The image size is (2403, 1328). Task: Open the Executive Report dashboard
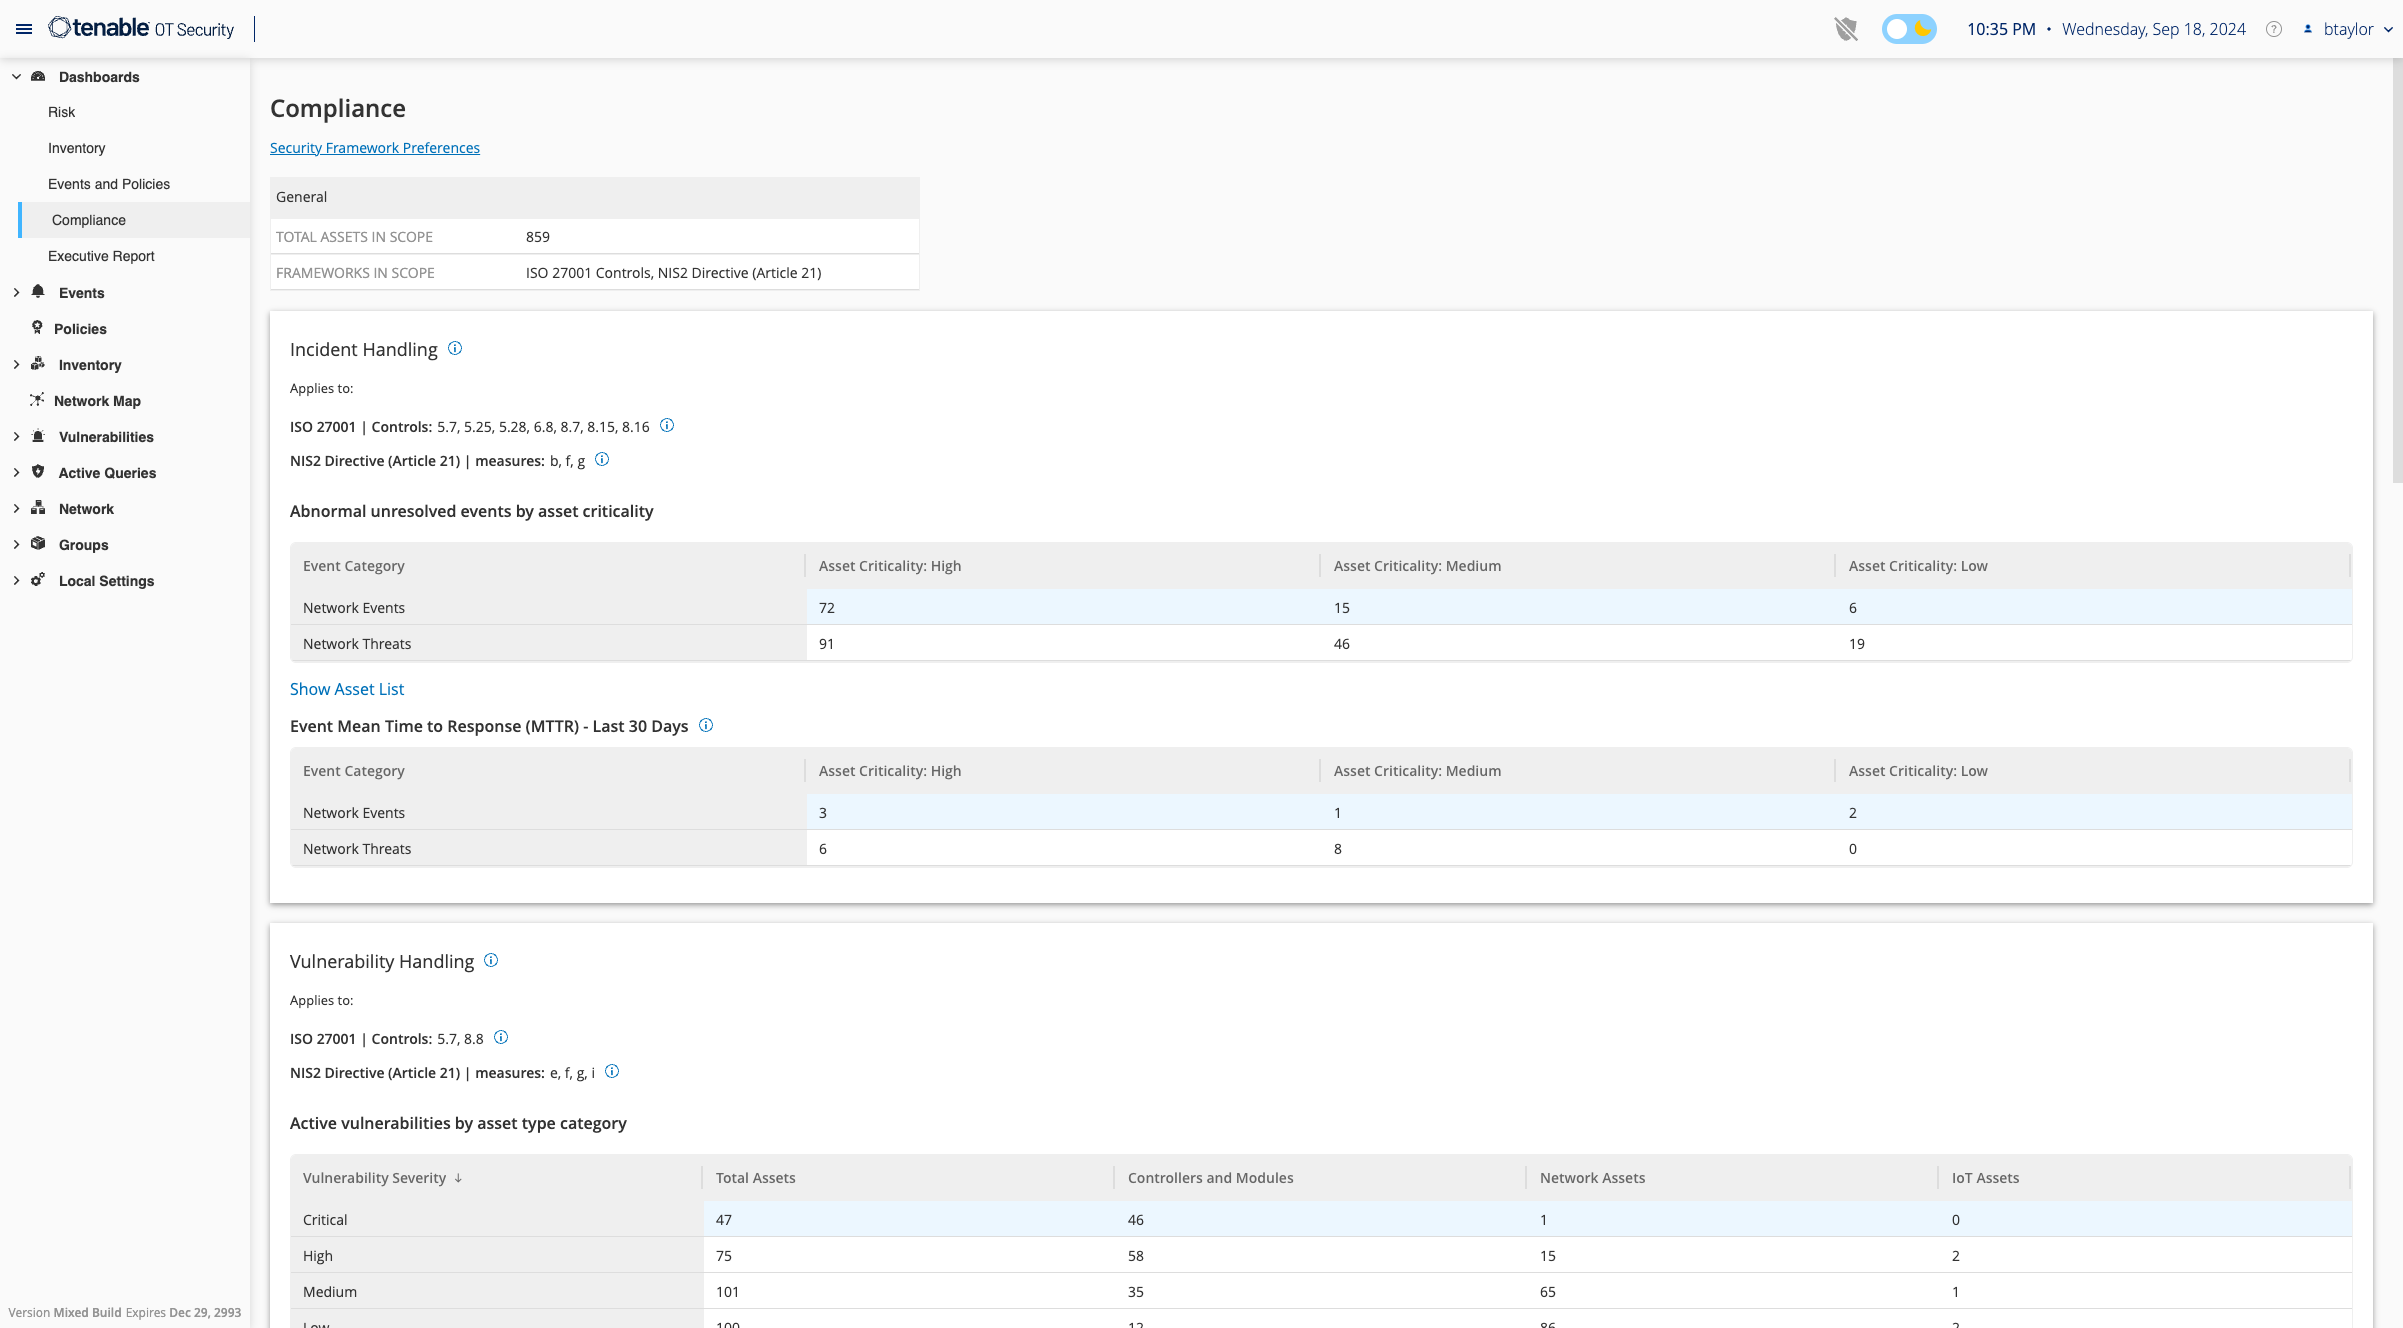point(101,256)
